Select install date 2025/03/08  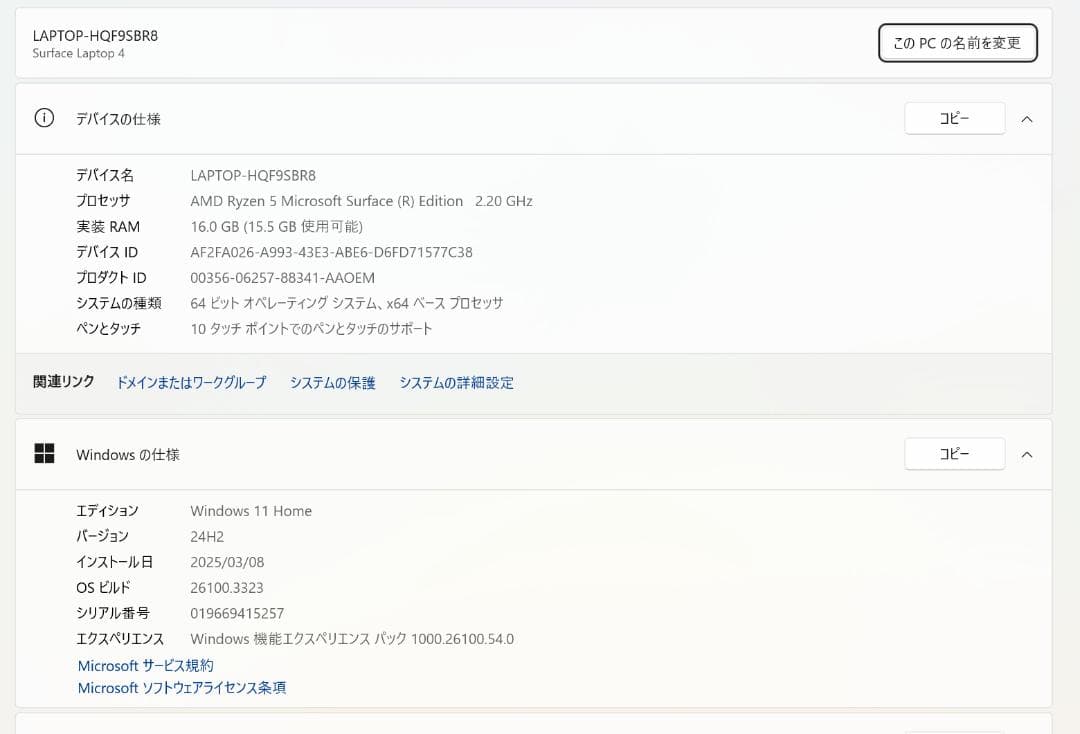227,562
